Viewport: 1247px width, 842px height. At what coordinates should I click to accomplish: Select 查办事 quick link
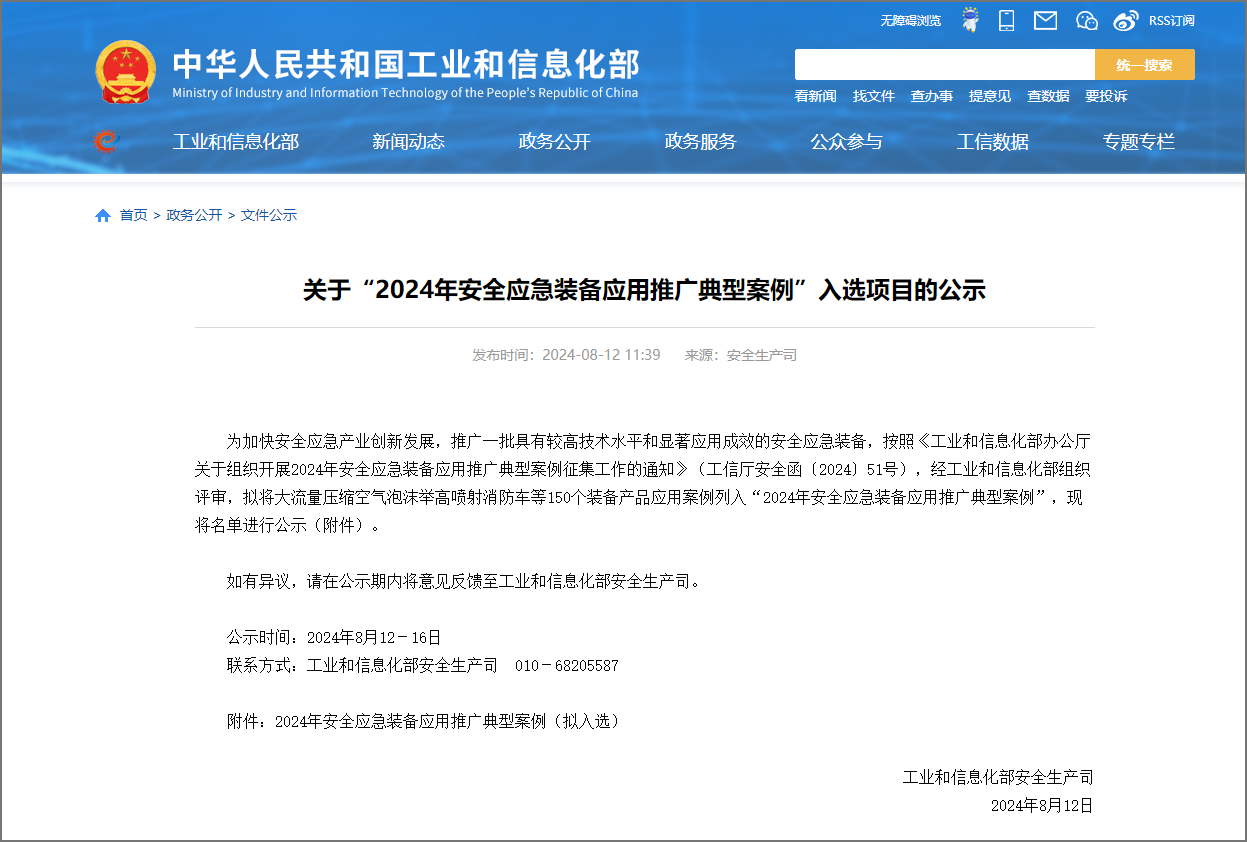pyautogui.click(x=931, y=96)
